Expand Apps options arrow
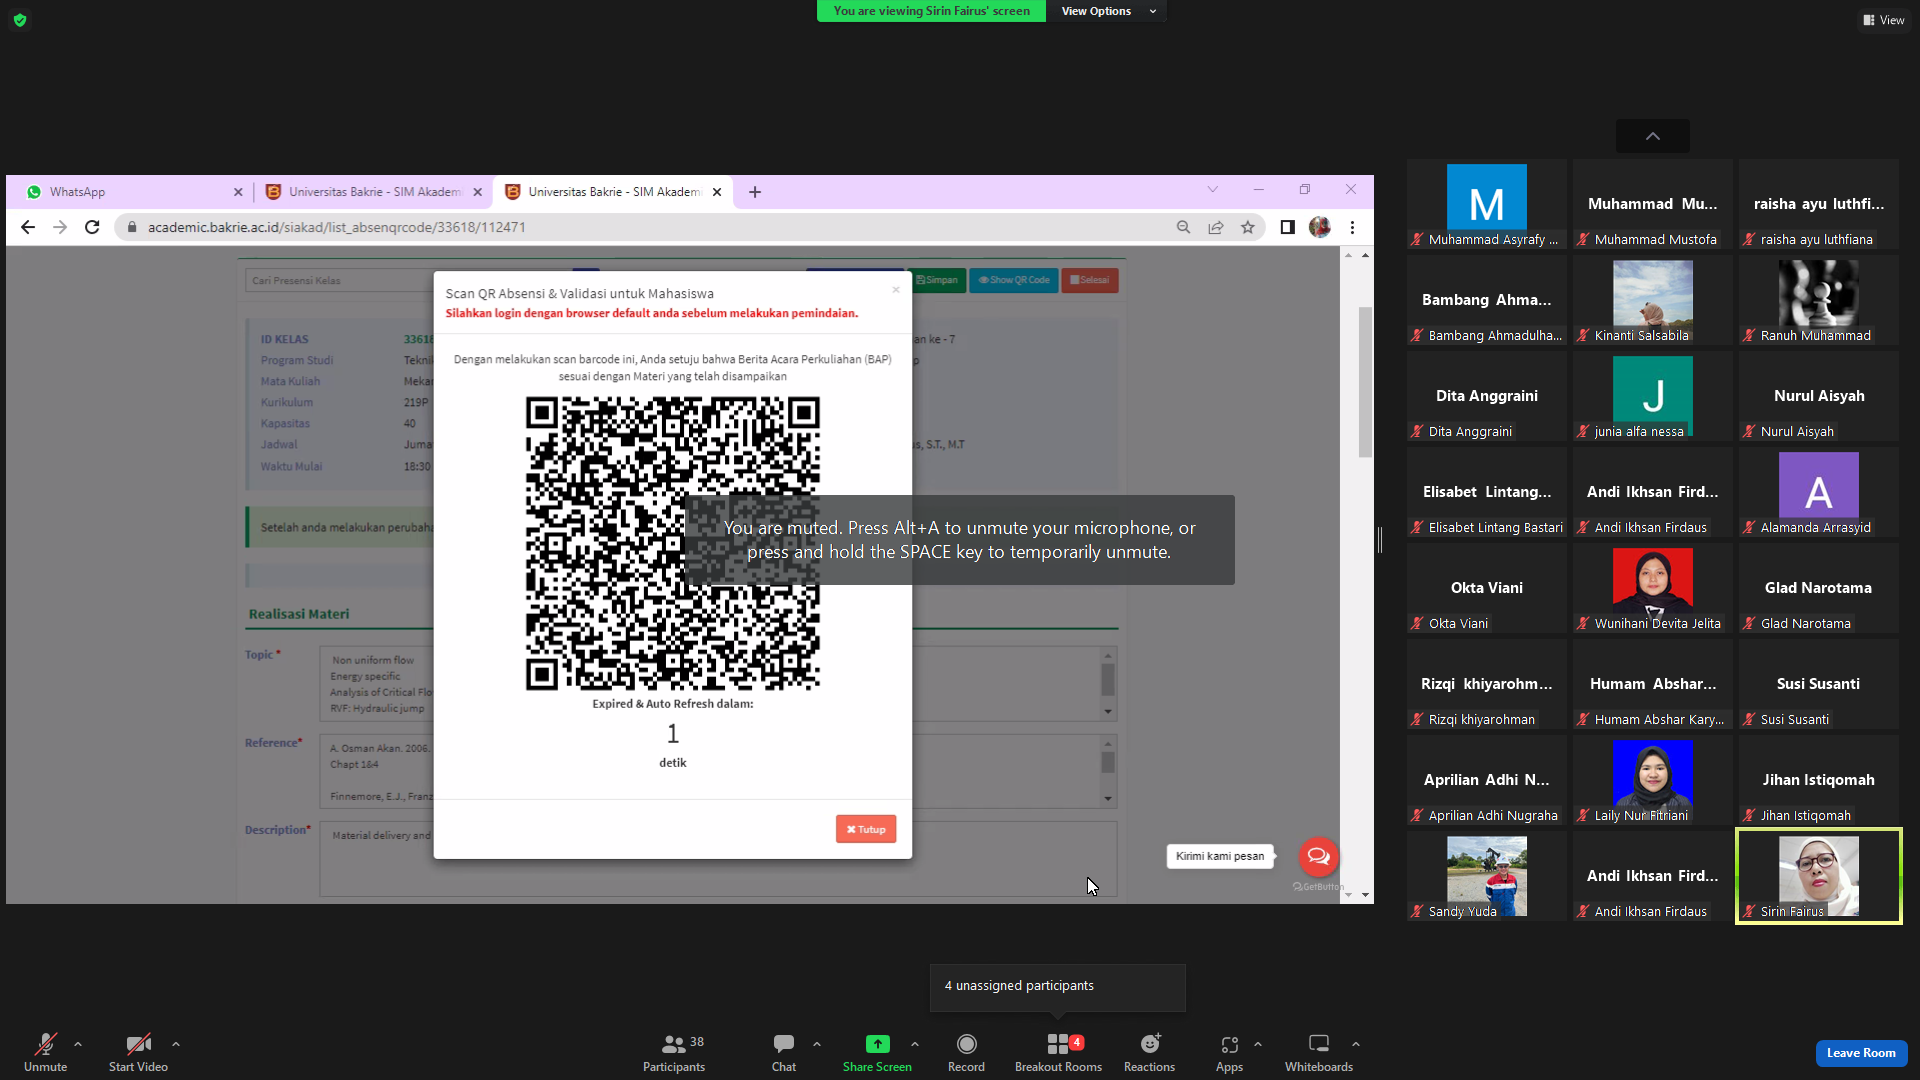 pyautogui.click(x=1258, y=1044)
